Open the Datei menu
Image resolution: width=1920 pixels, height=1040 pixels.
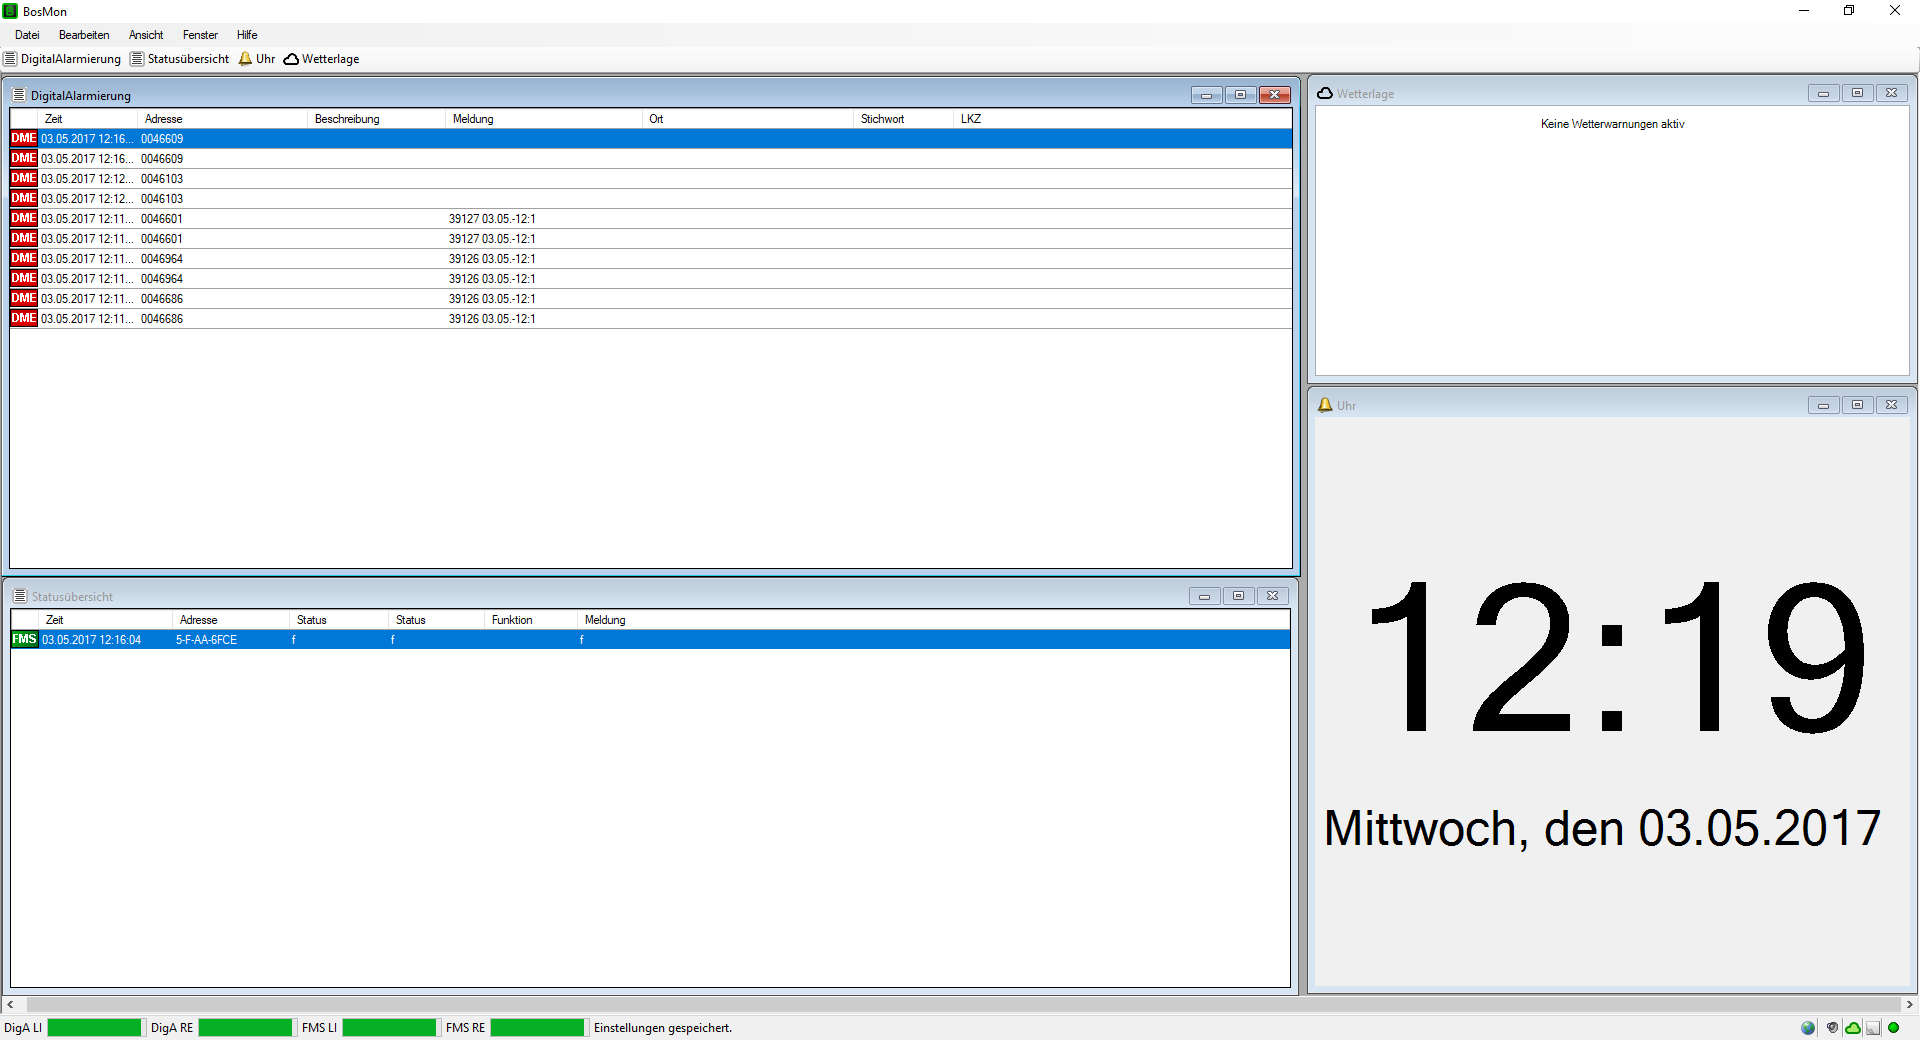pyautogui.click(x=27, y=35)
